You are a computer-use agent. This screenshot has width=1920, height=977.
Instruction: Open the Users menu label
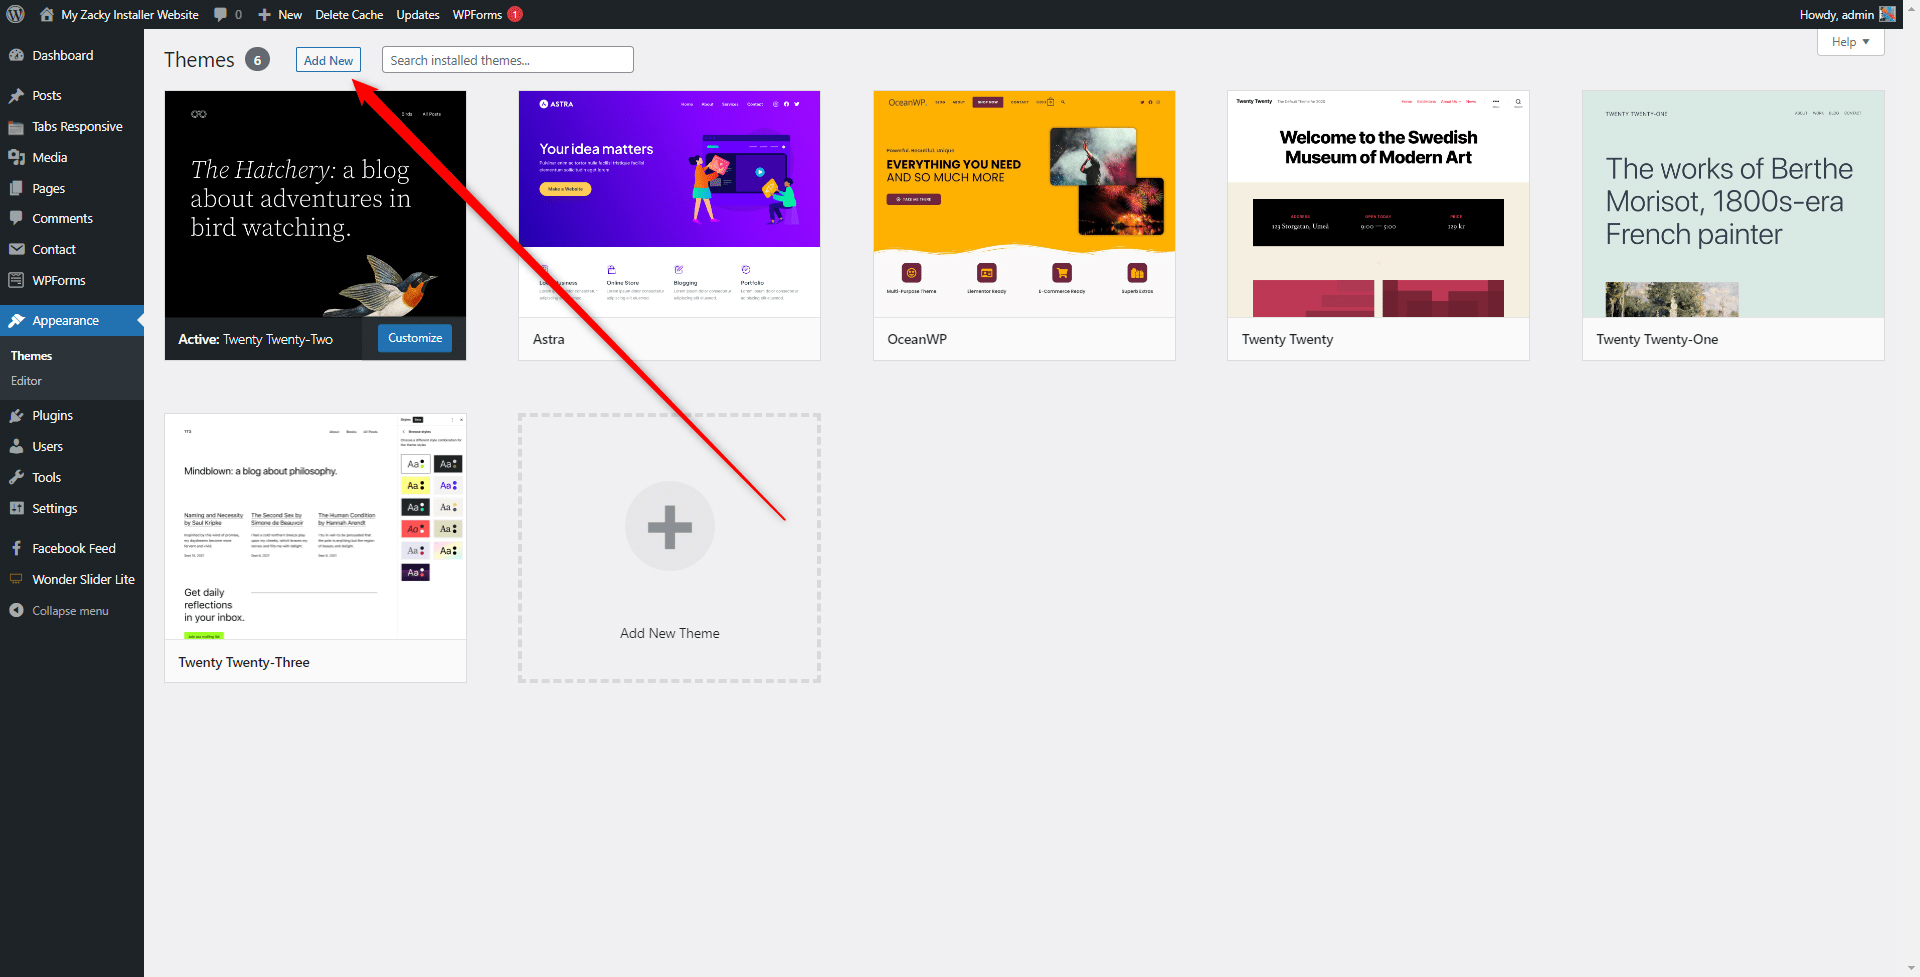click(x=47, y=446)
